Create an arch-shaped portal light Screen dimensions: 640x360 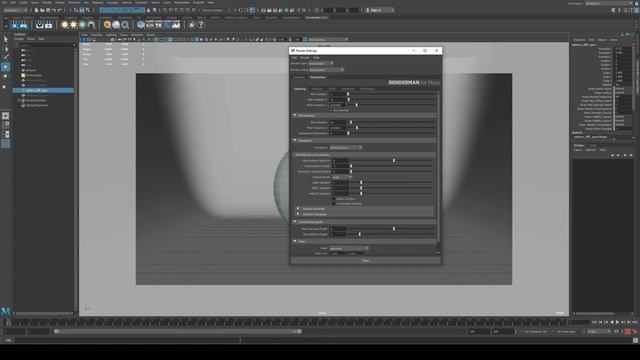pyautogui.click(x=91, y=25)
